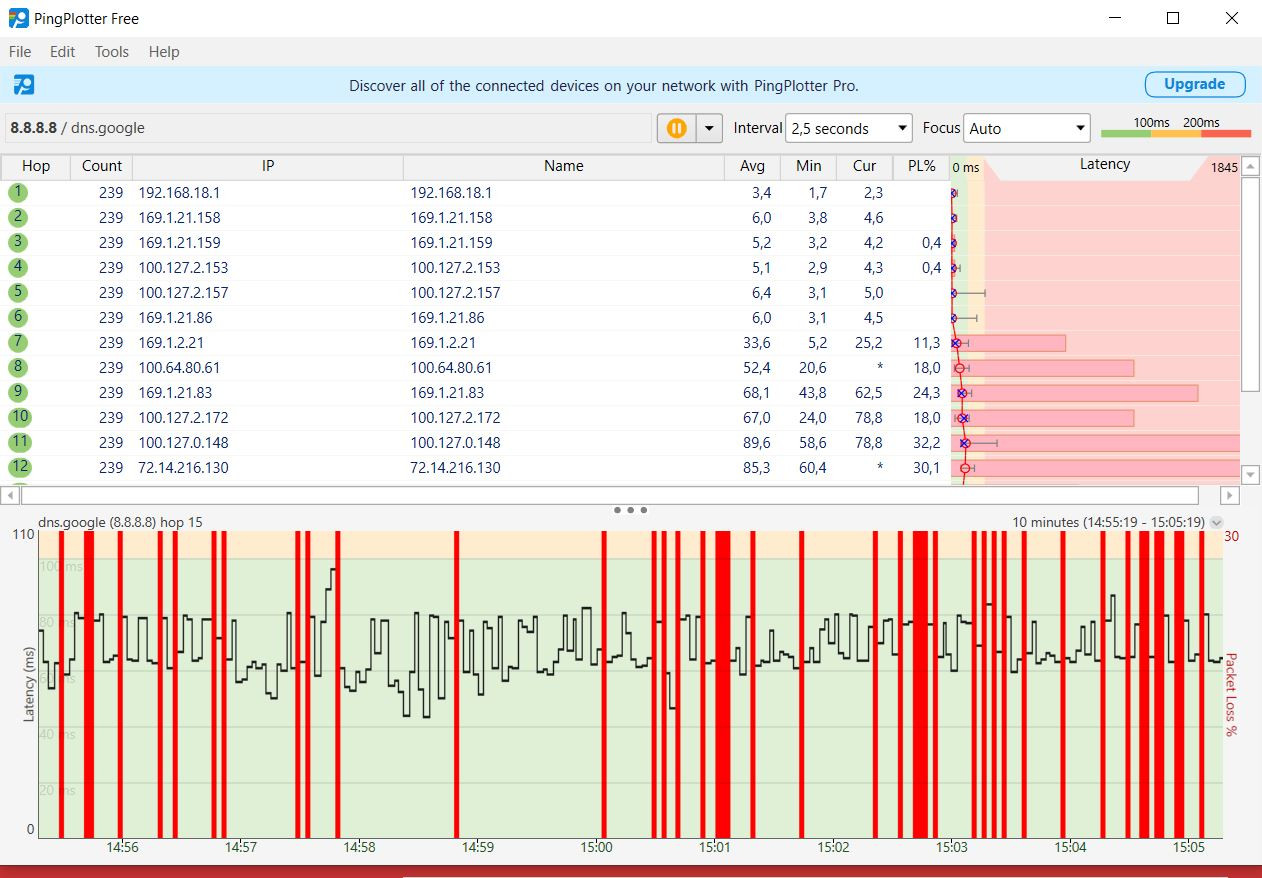This screenshot has width=1262, height=878.
Task: Open the Help menu
Action: (164, 52)
